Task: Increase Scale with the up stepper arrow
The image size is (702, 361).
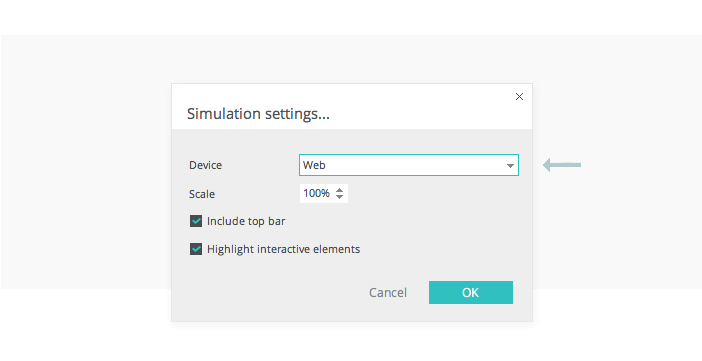Action: pyautogui.click(x=339, y=190)
